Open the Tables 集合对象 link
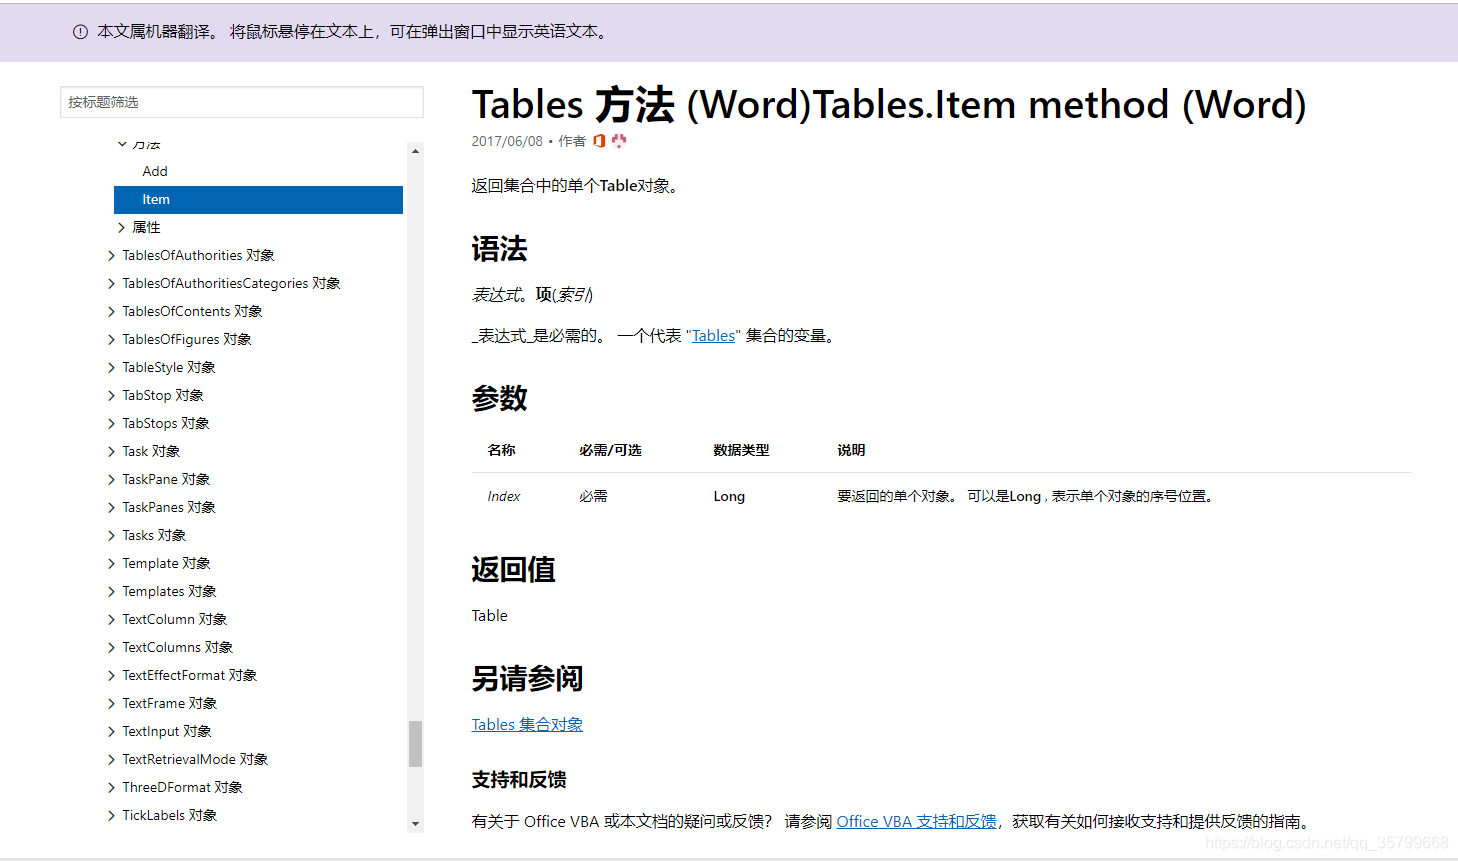This screenshot has width=1458, height=861. click(x=527, y=724)
